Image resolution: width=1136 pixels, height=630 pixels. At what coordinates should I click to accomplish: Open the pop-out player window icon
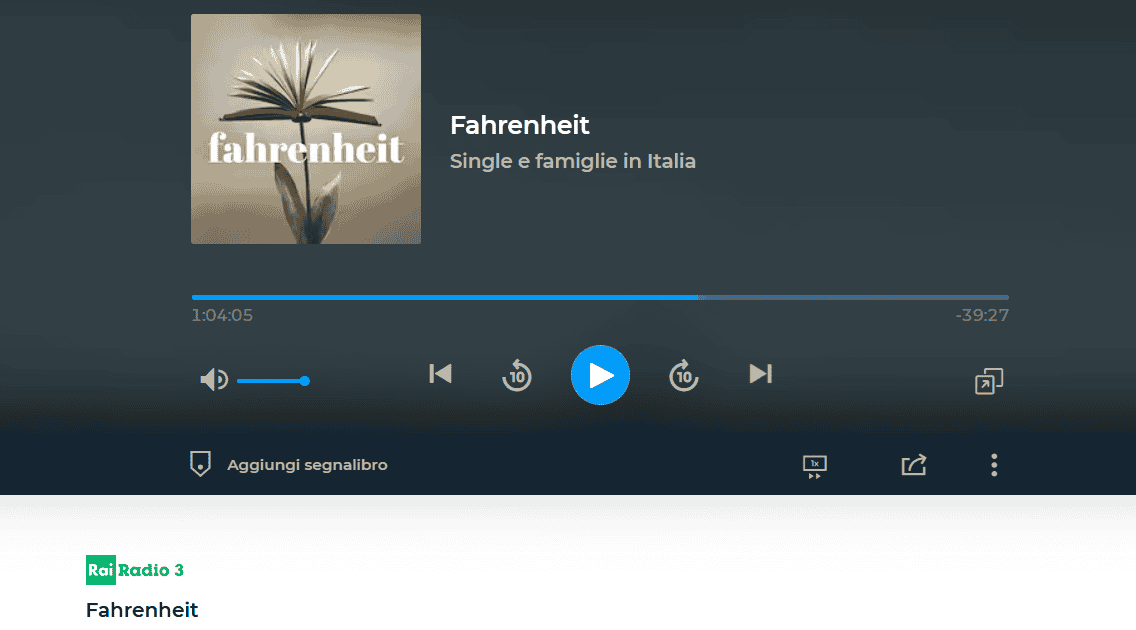pyautogui.click(x=989, y=381)
